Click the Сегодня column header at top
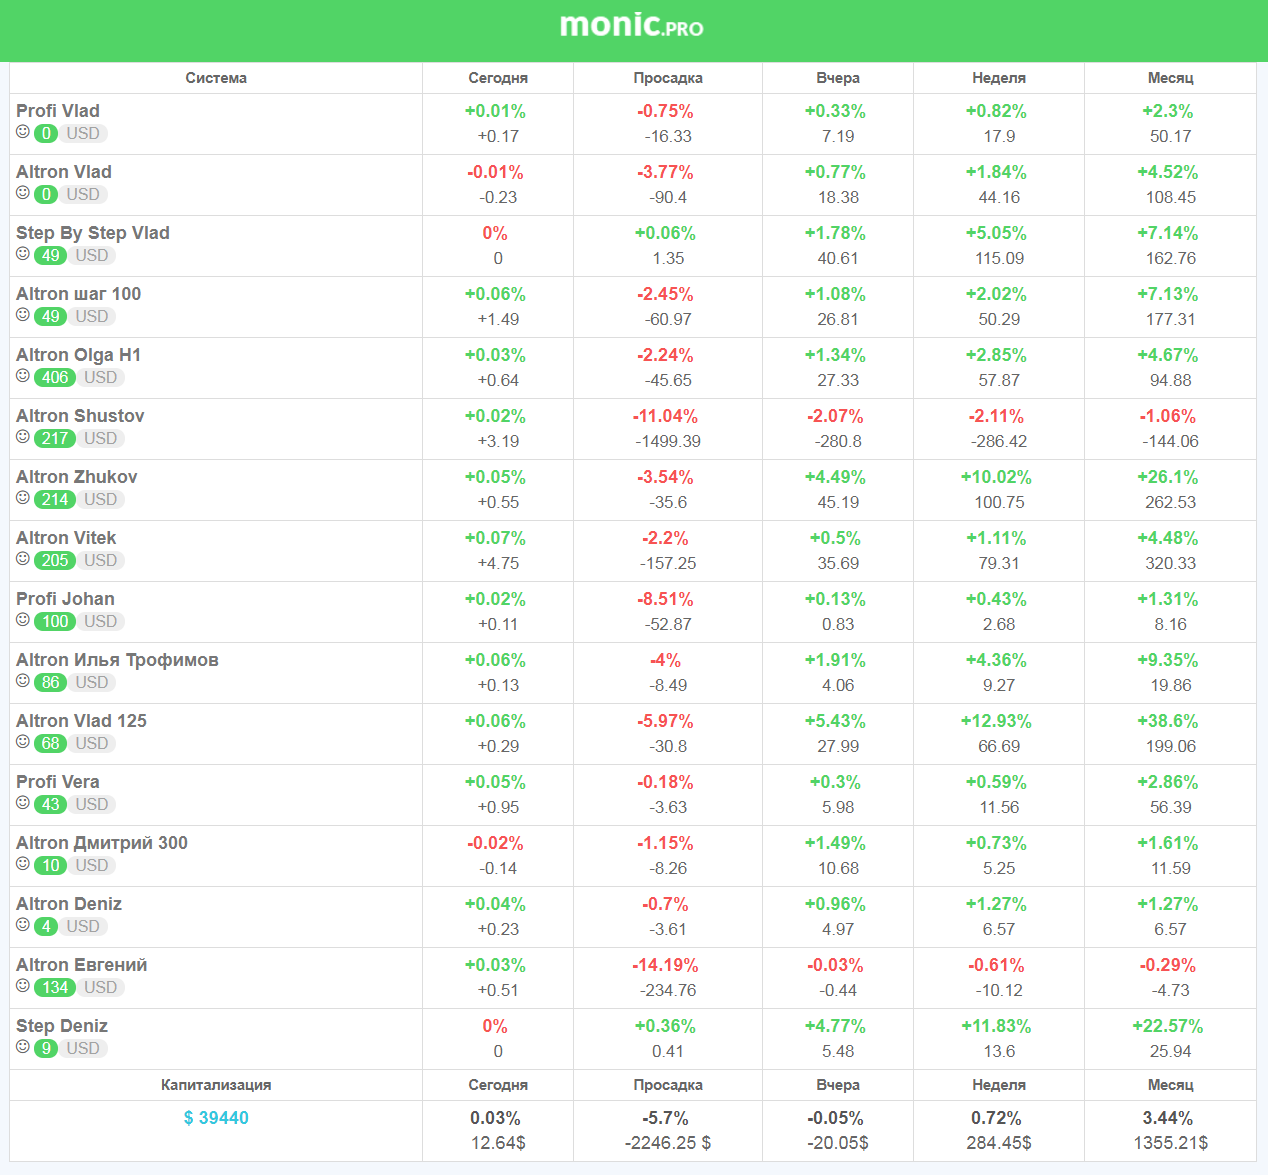 498,78
